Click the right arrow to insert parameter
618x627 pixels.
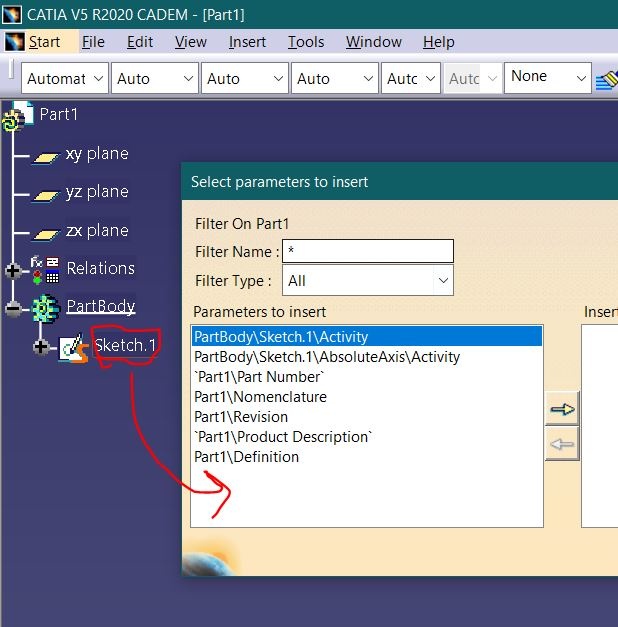(x=562, y=409)
